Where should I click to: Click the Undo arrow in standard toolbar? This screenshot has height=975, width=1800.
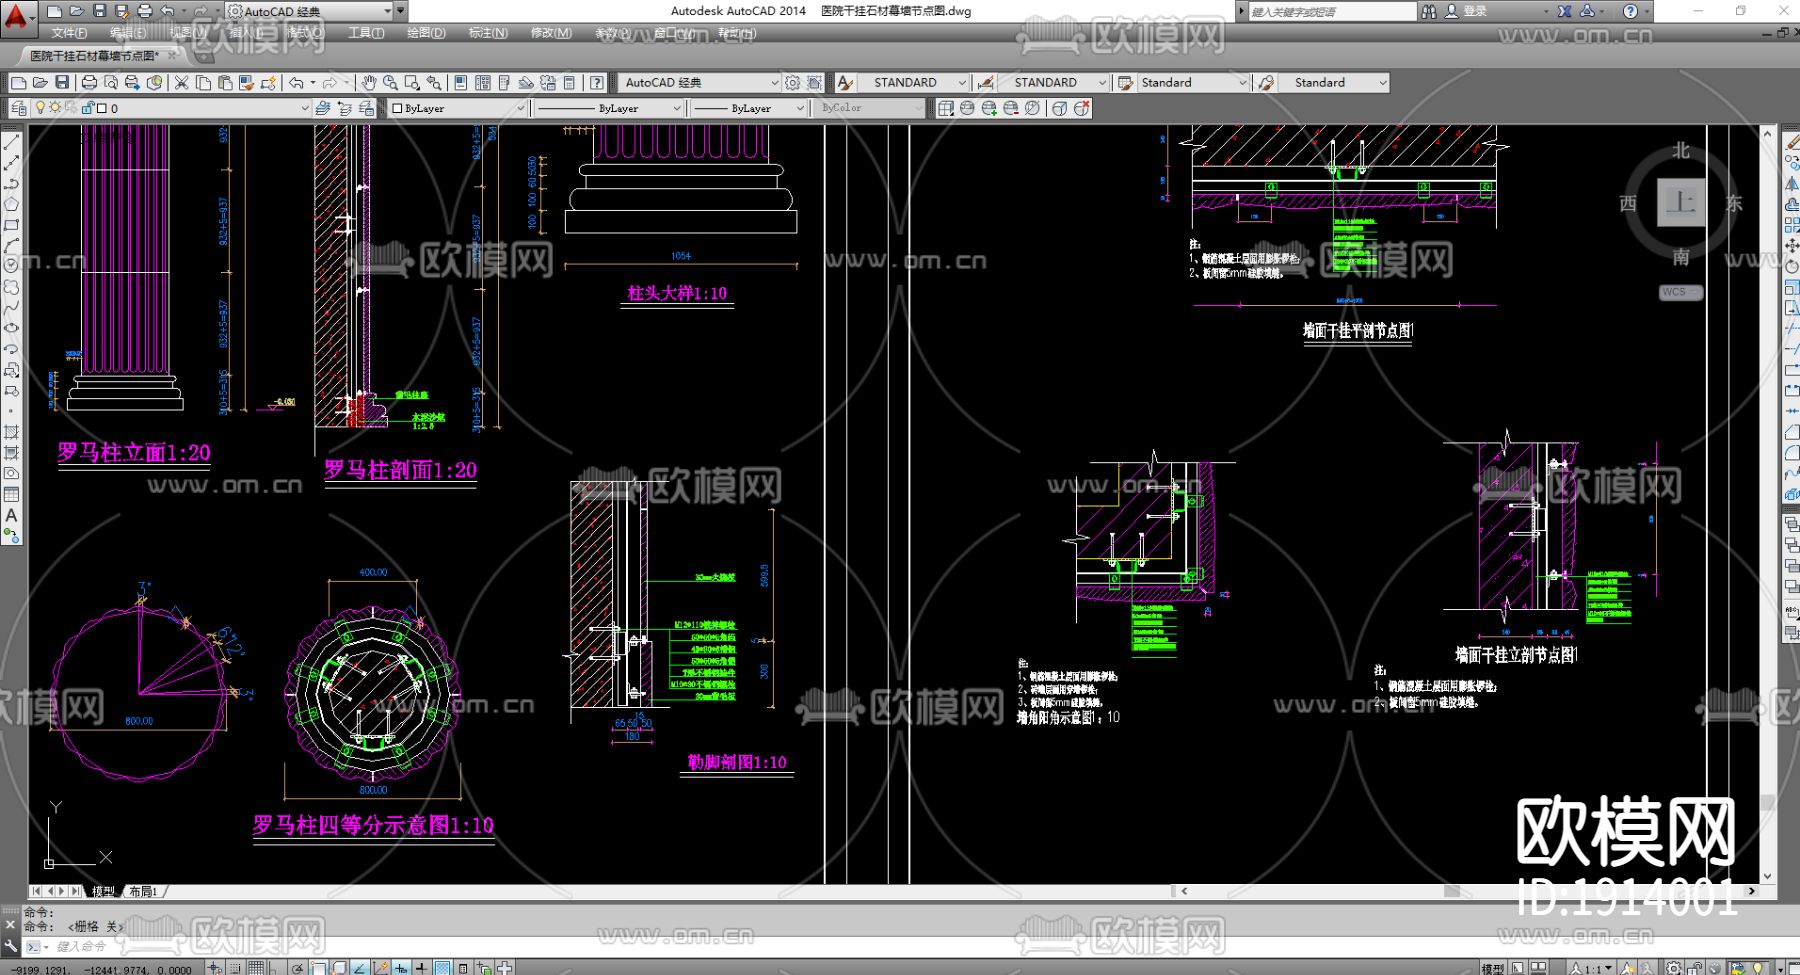(296, 83)
